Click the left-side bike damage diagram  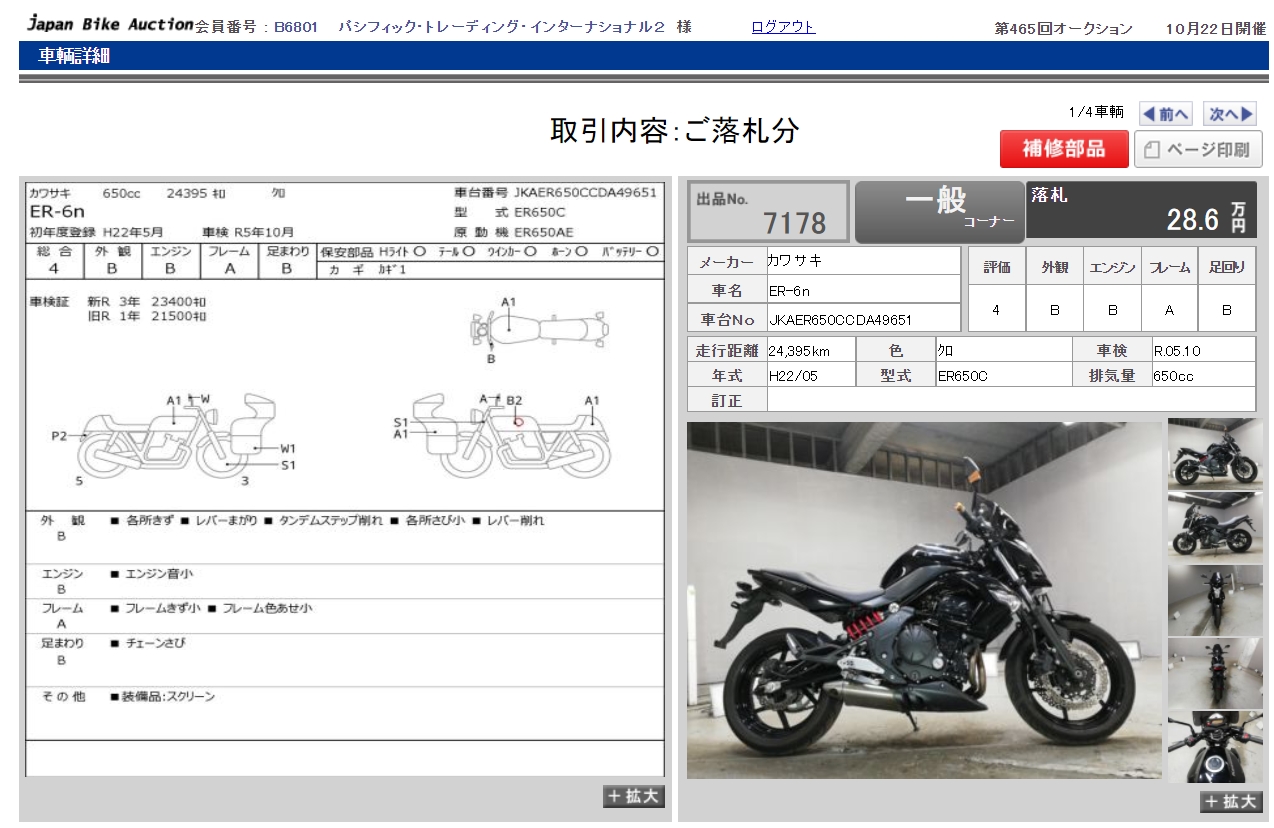tap(178, 437)
